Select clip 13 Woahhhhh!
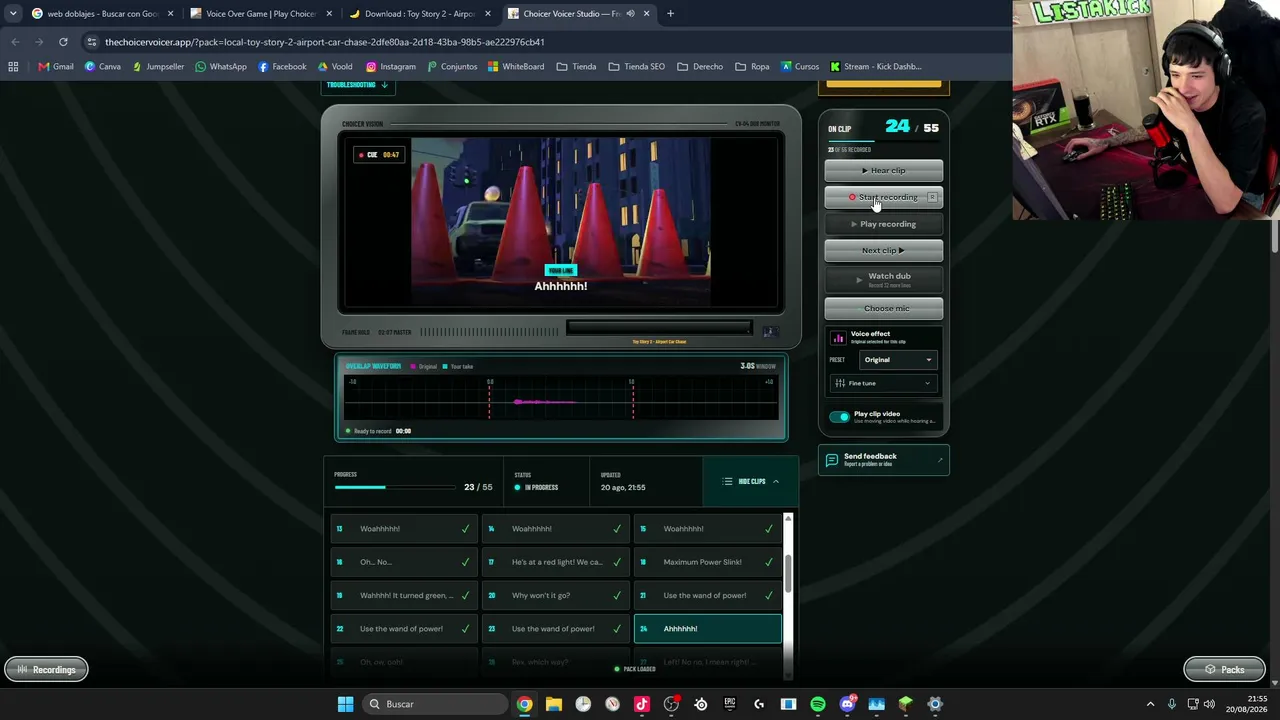This screenshot has height=720, width=1280. 404,529
